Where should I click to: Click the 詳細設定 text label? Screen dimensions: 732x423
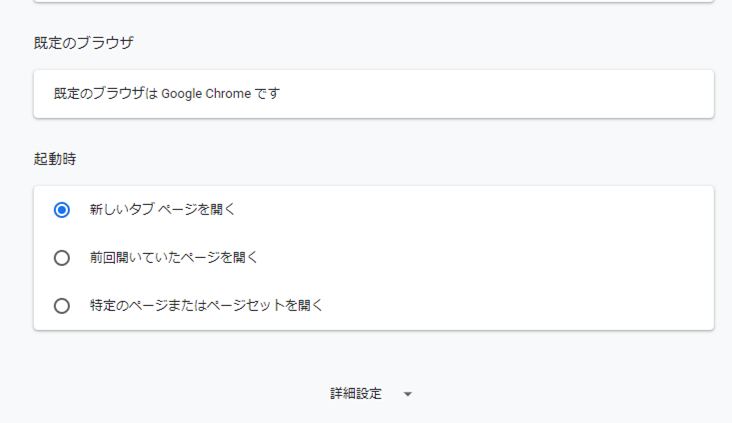(356, 394)
